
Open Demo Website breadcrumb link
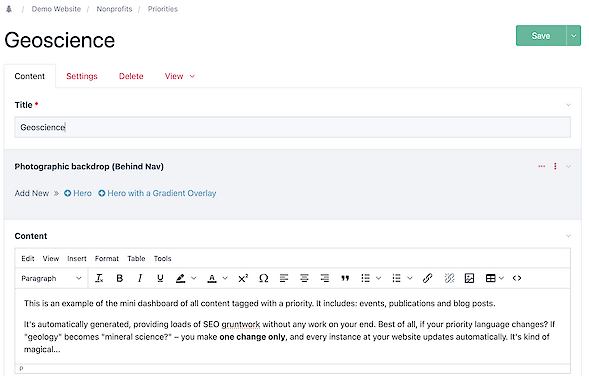pos(56,9)
